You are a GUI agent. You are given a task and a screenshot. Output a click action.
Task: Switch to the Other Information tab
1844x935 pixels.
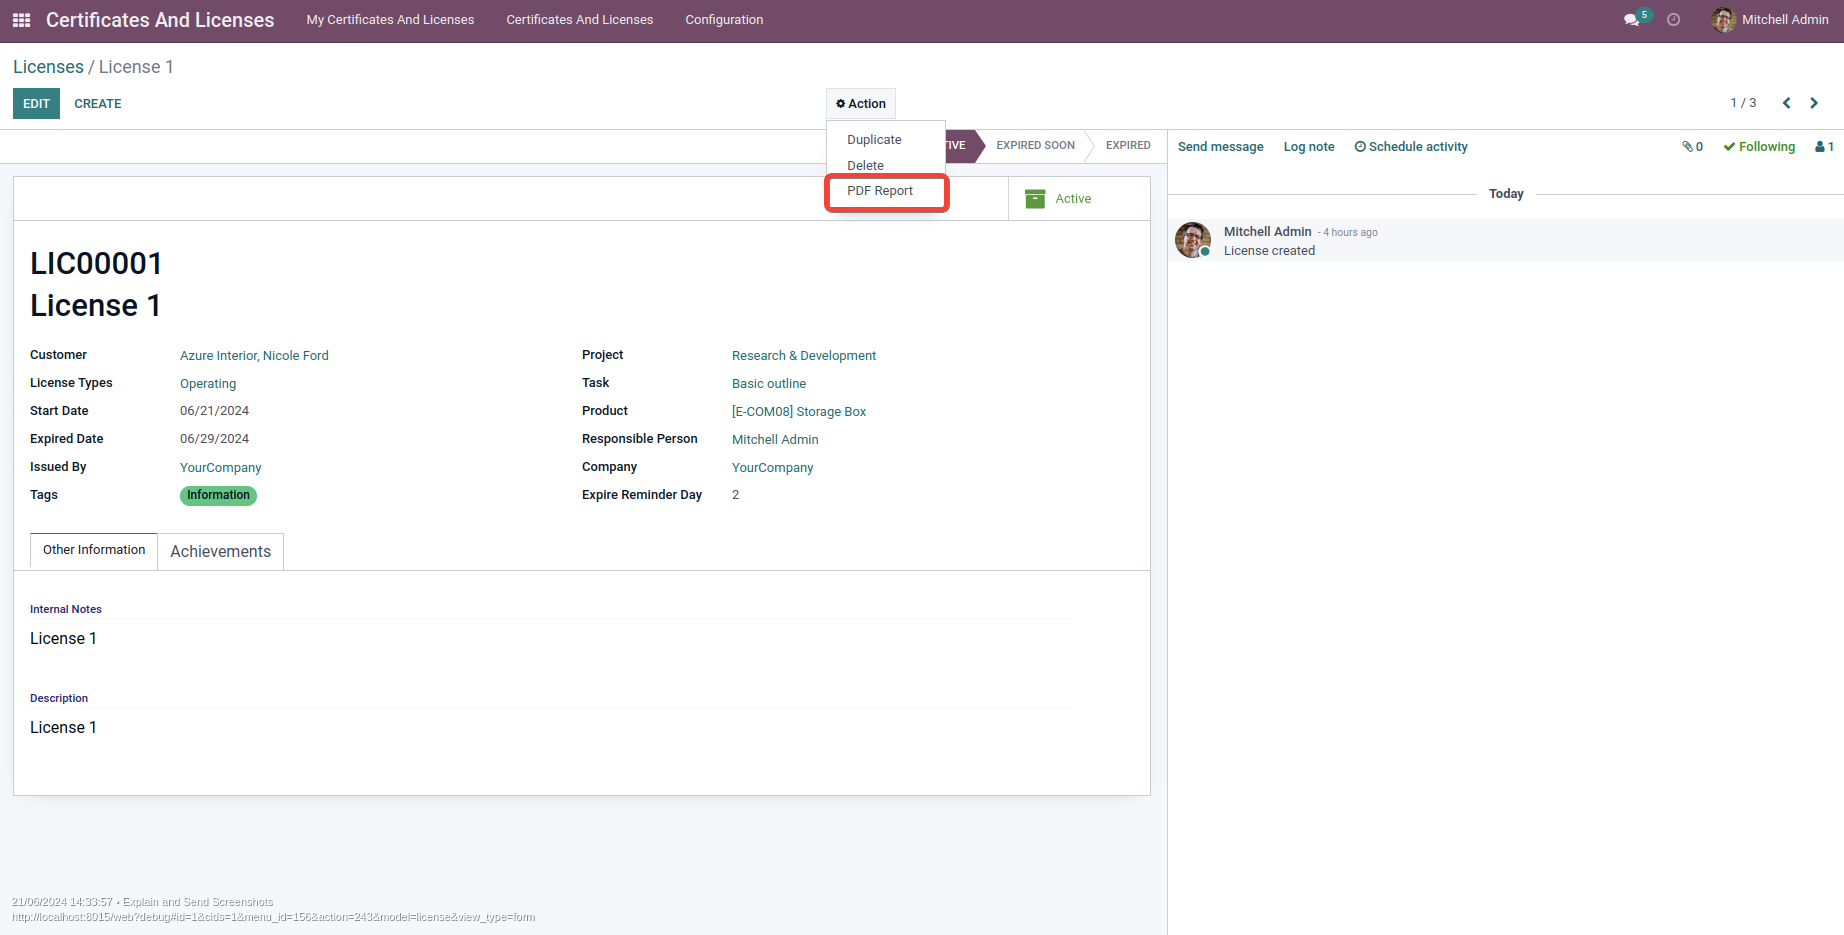point(94,550)
